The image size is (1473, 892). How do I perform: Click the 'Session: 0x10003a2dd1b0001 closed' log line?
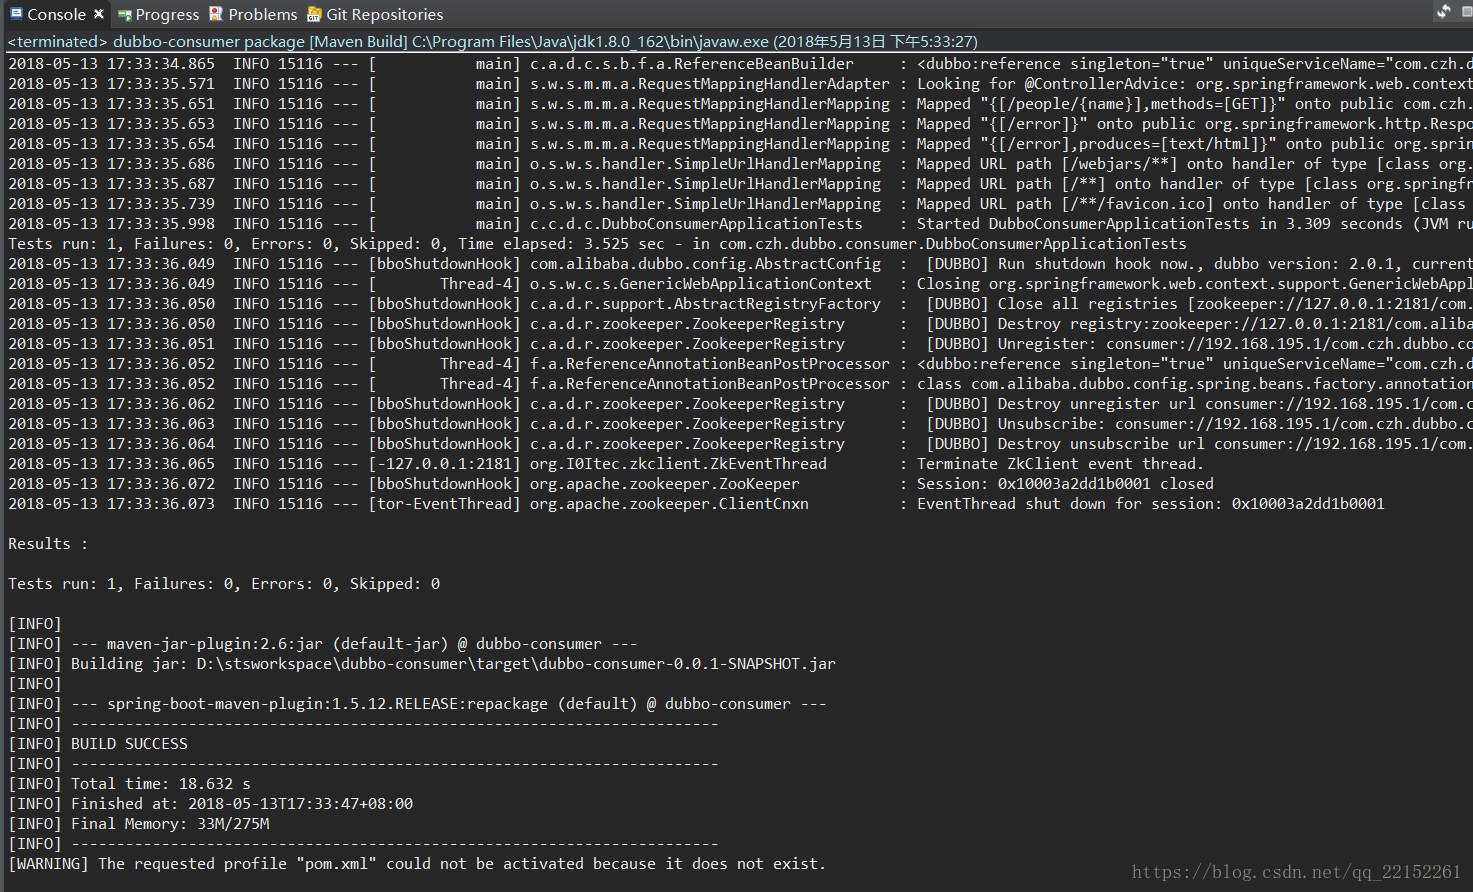click(611, 484)
